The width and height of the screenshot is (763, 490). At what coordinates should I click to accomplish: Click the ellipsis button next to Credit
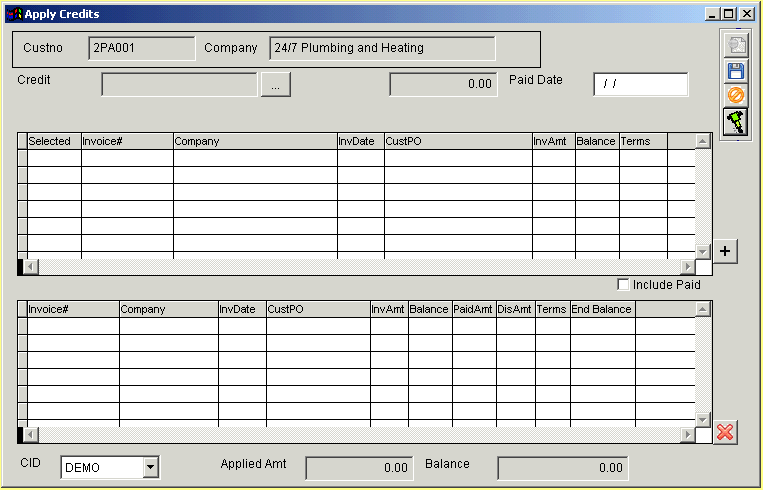pos(275,86)
